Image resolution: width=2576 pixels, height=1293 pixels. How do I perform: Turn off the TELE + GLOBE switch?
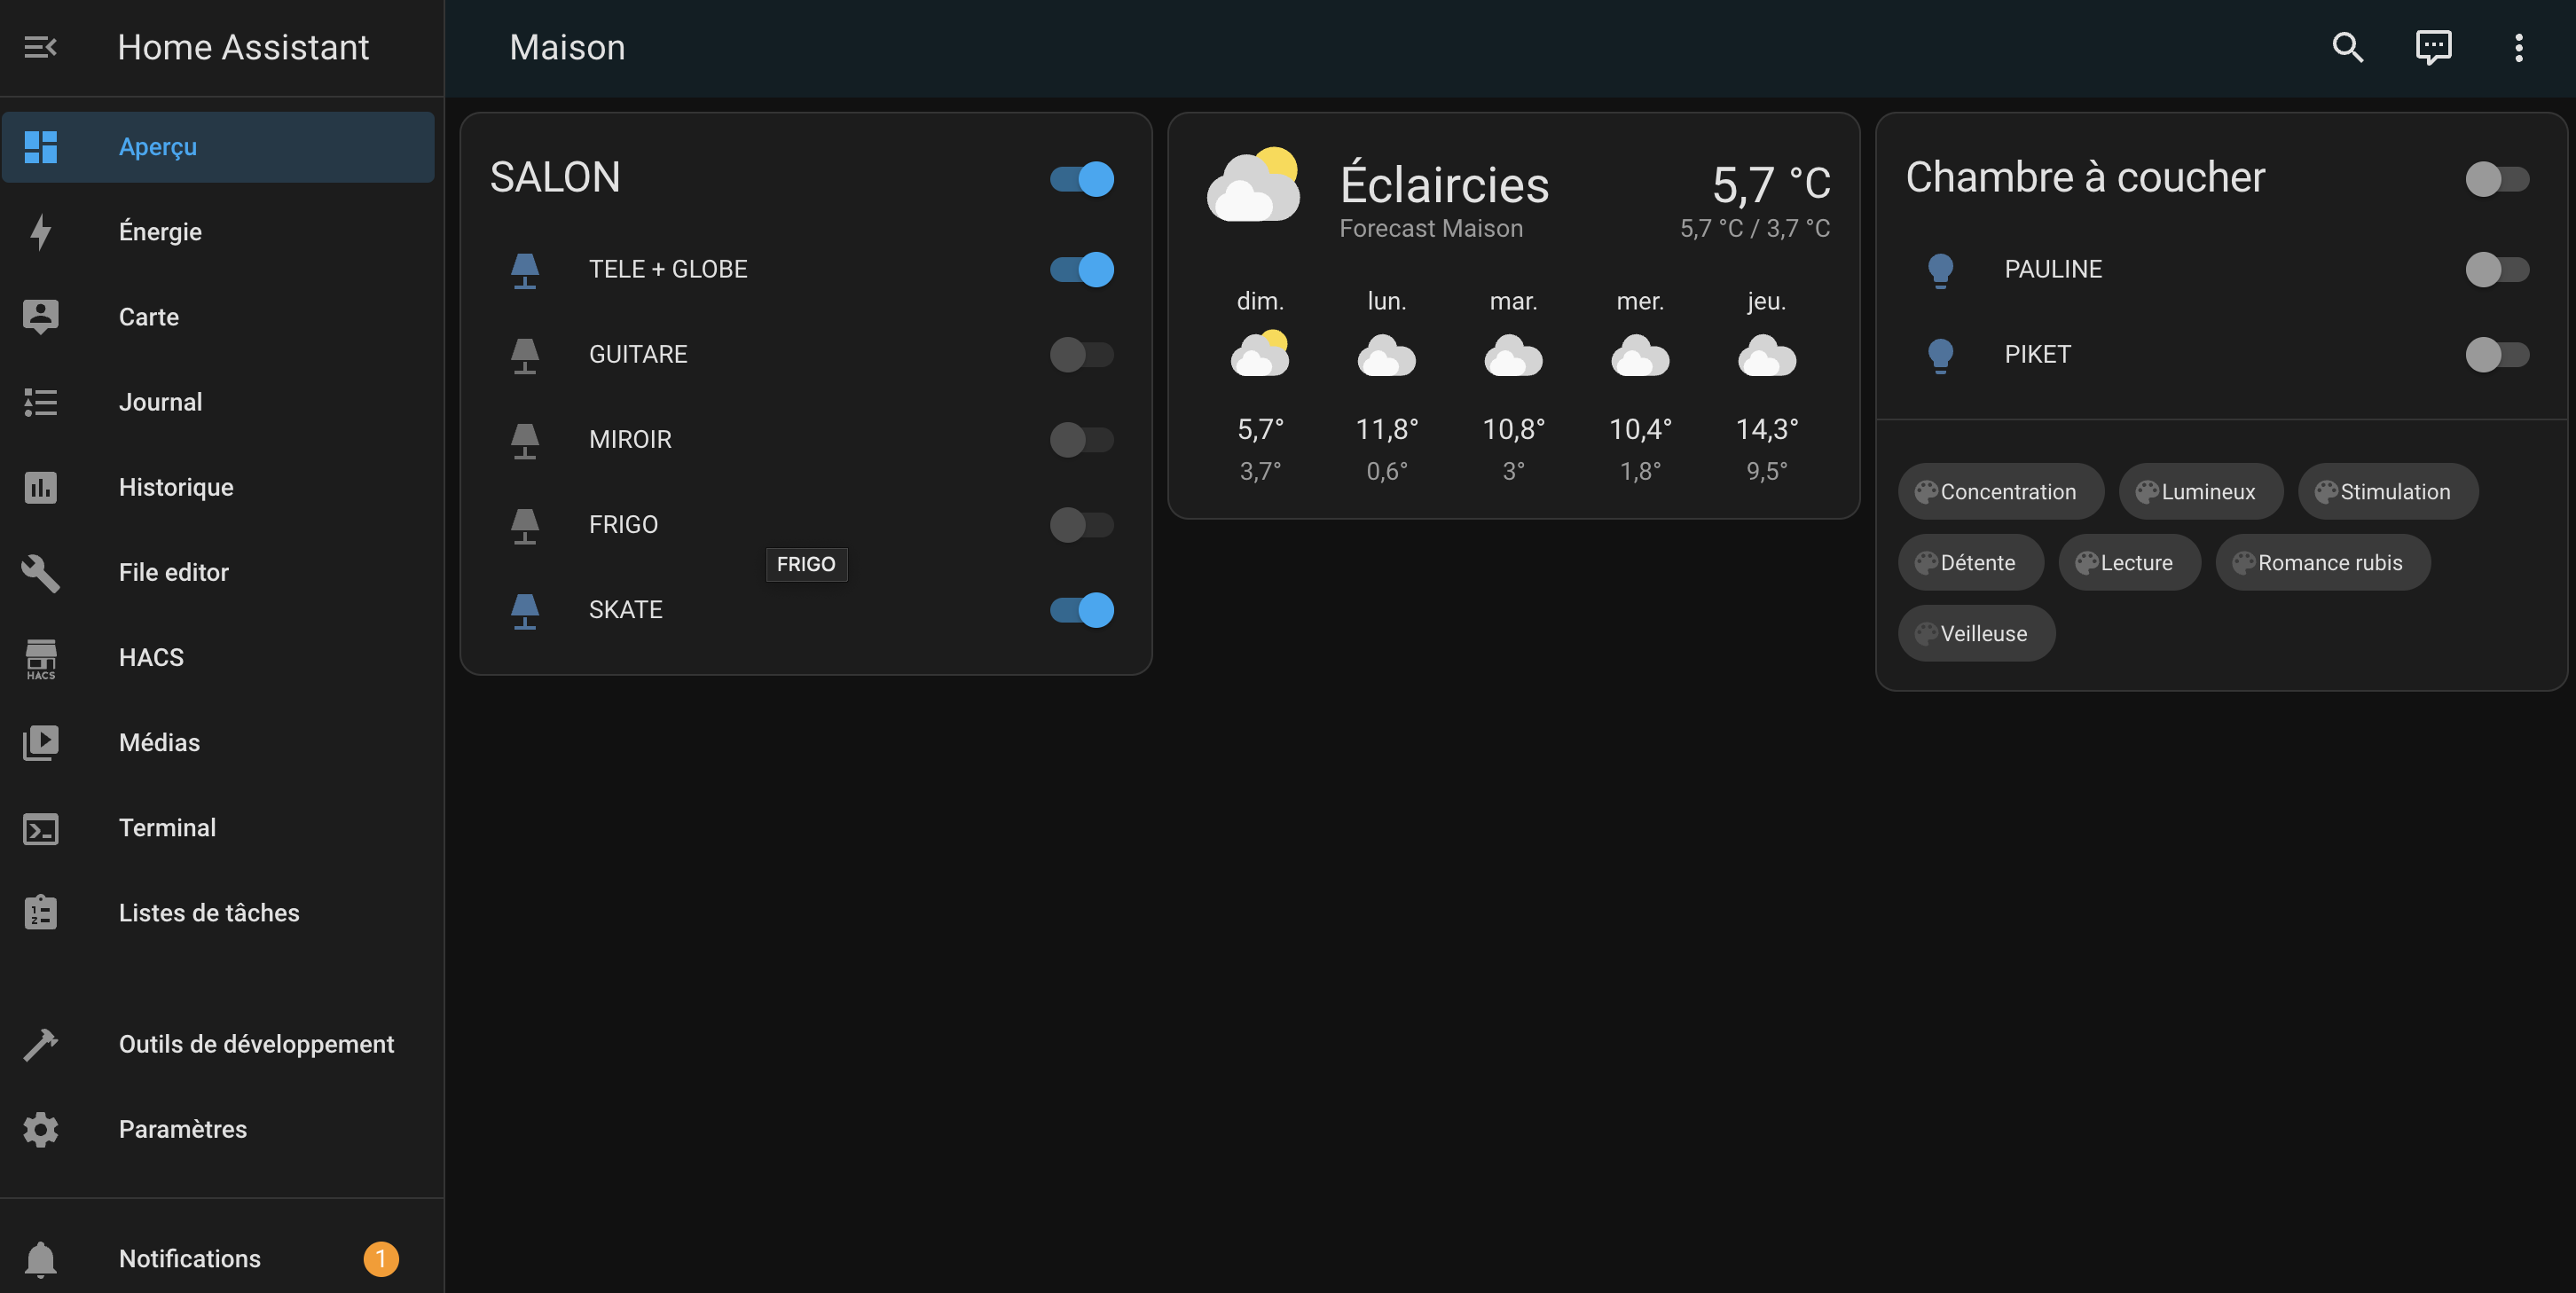click(1082, 269)
